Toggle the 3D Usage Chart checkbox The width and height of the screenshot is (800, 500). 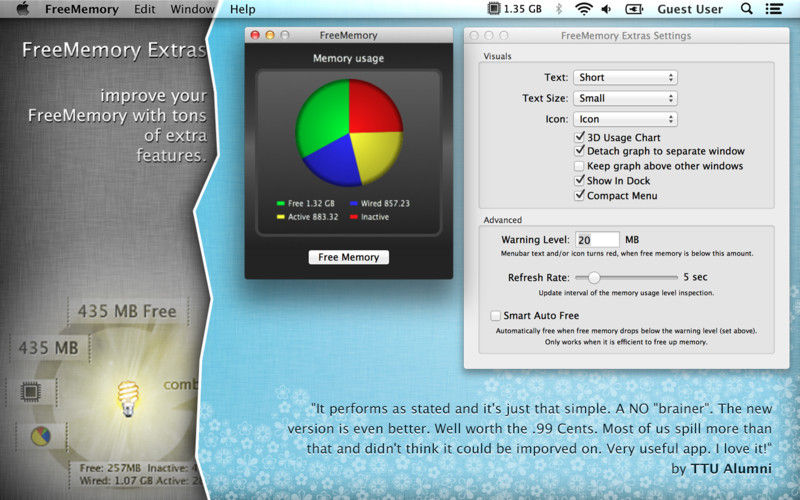click(579, 137)
